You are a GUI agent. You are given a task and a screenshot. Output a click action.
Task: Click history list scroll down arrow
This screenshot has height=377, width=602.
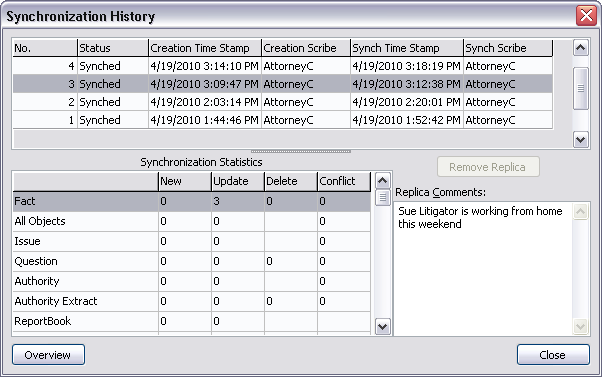coord(580,140)
